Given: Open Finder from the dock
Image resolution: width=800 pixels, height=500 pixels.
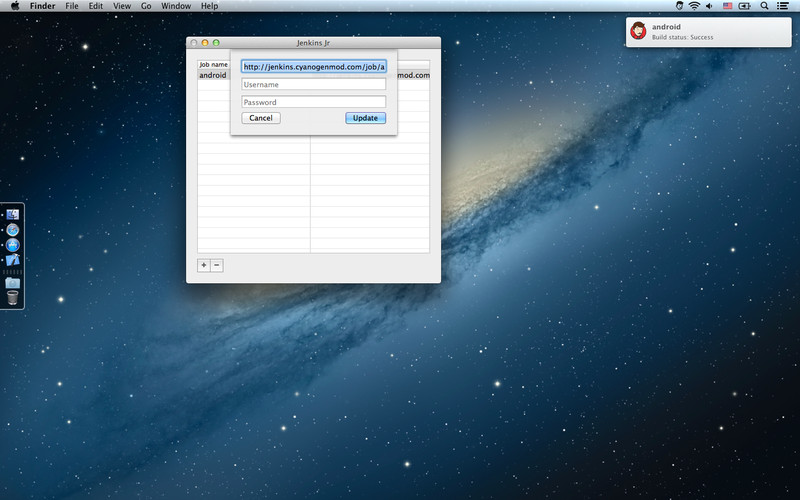Looking at the screenshot, I should 13,214.
